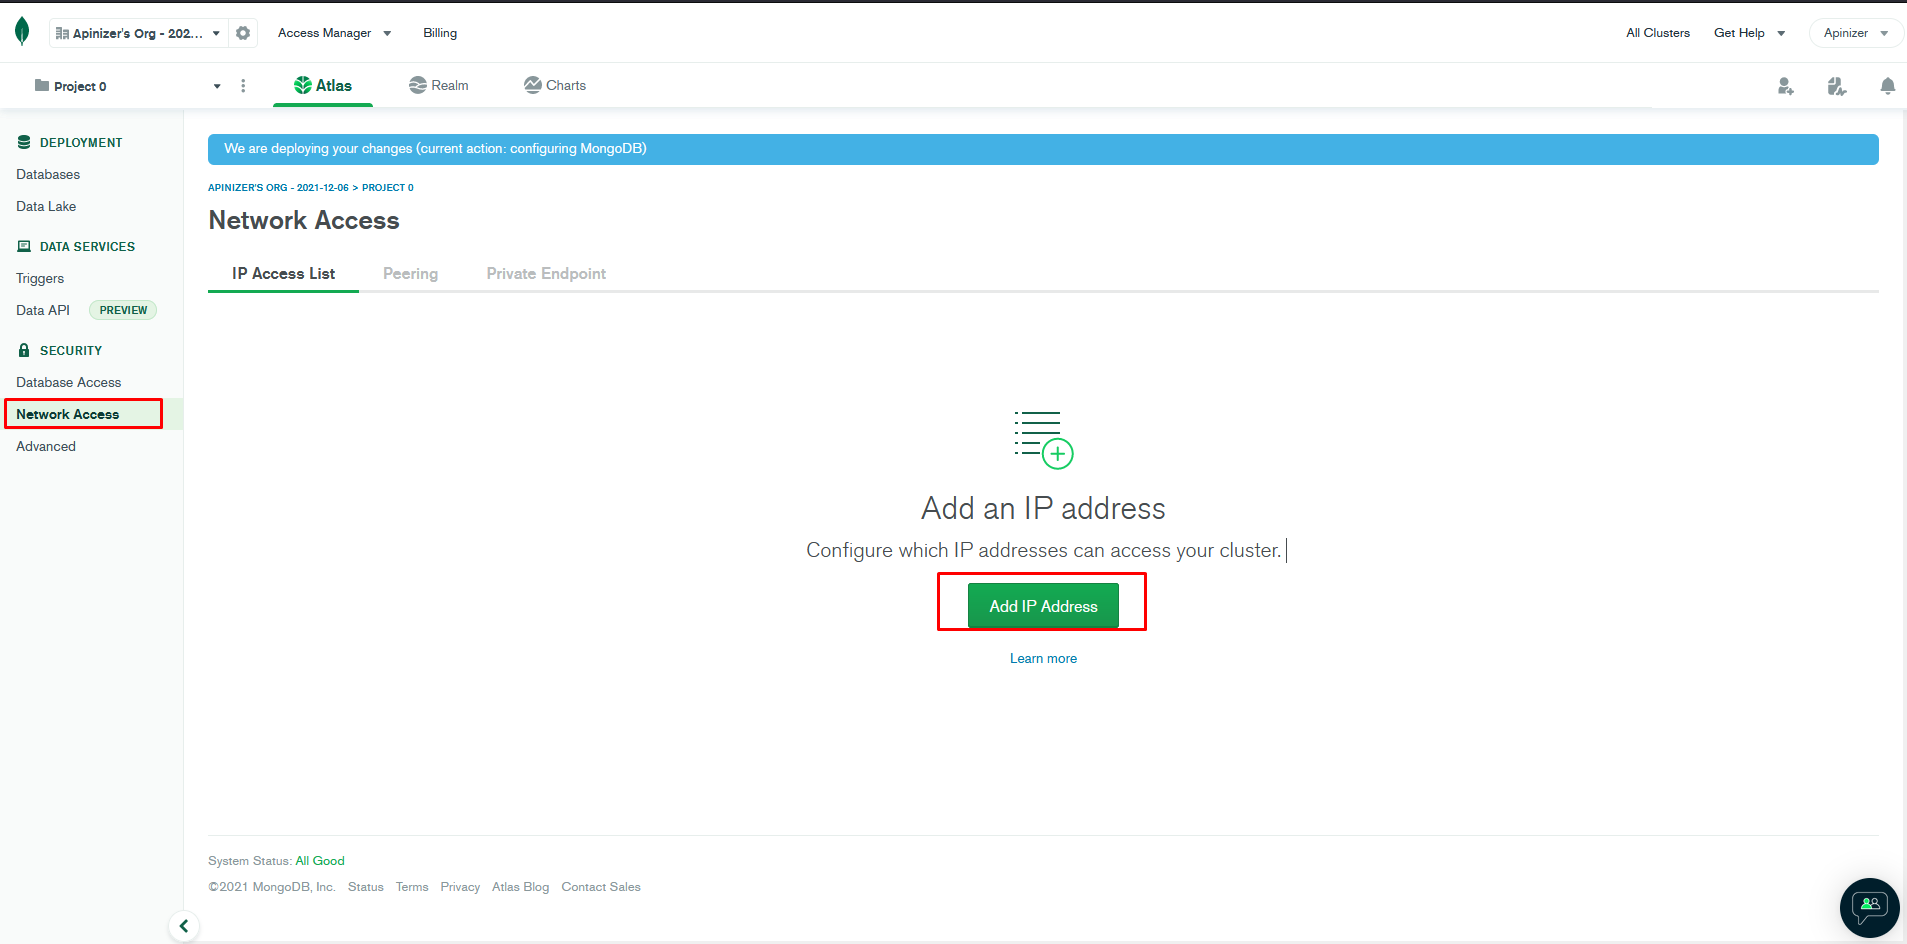Expand the Apinizer user menu
Screen dimensions: 1907x944
click(x=1855, y=33)
